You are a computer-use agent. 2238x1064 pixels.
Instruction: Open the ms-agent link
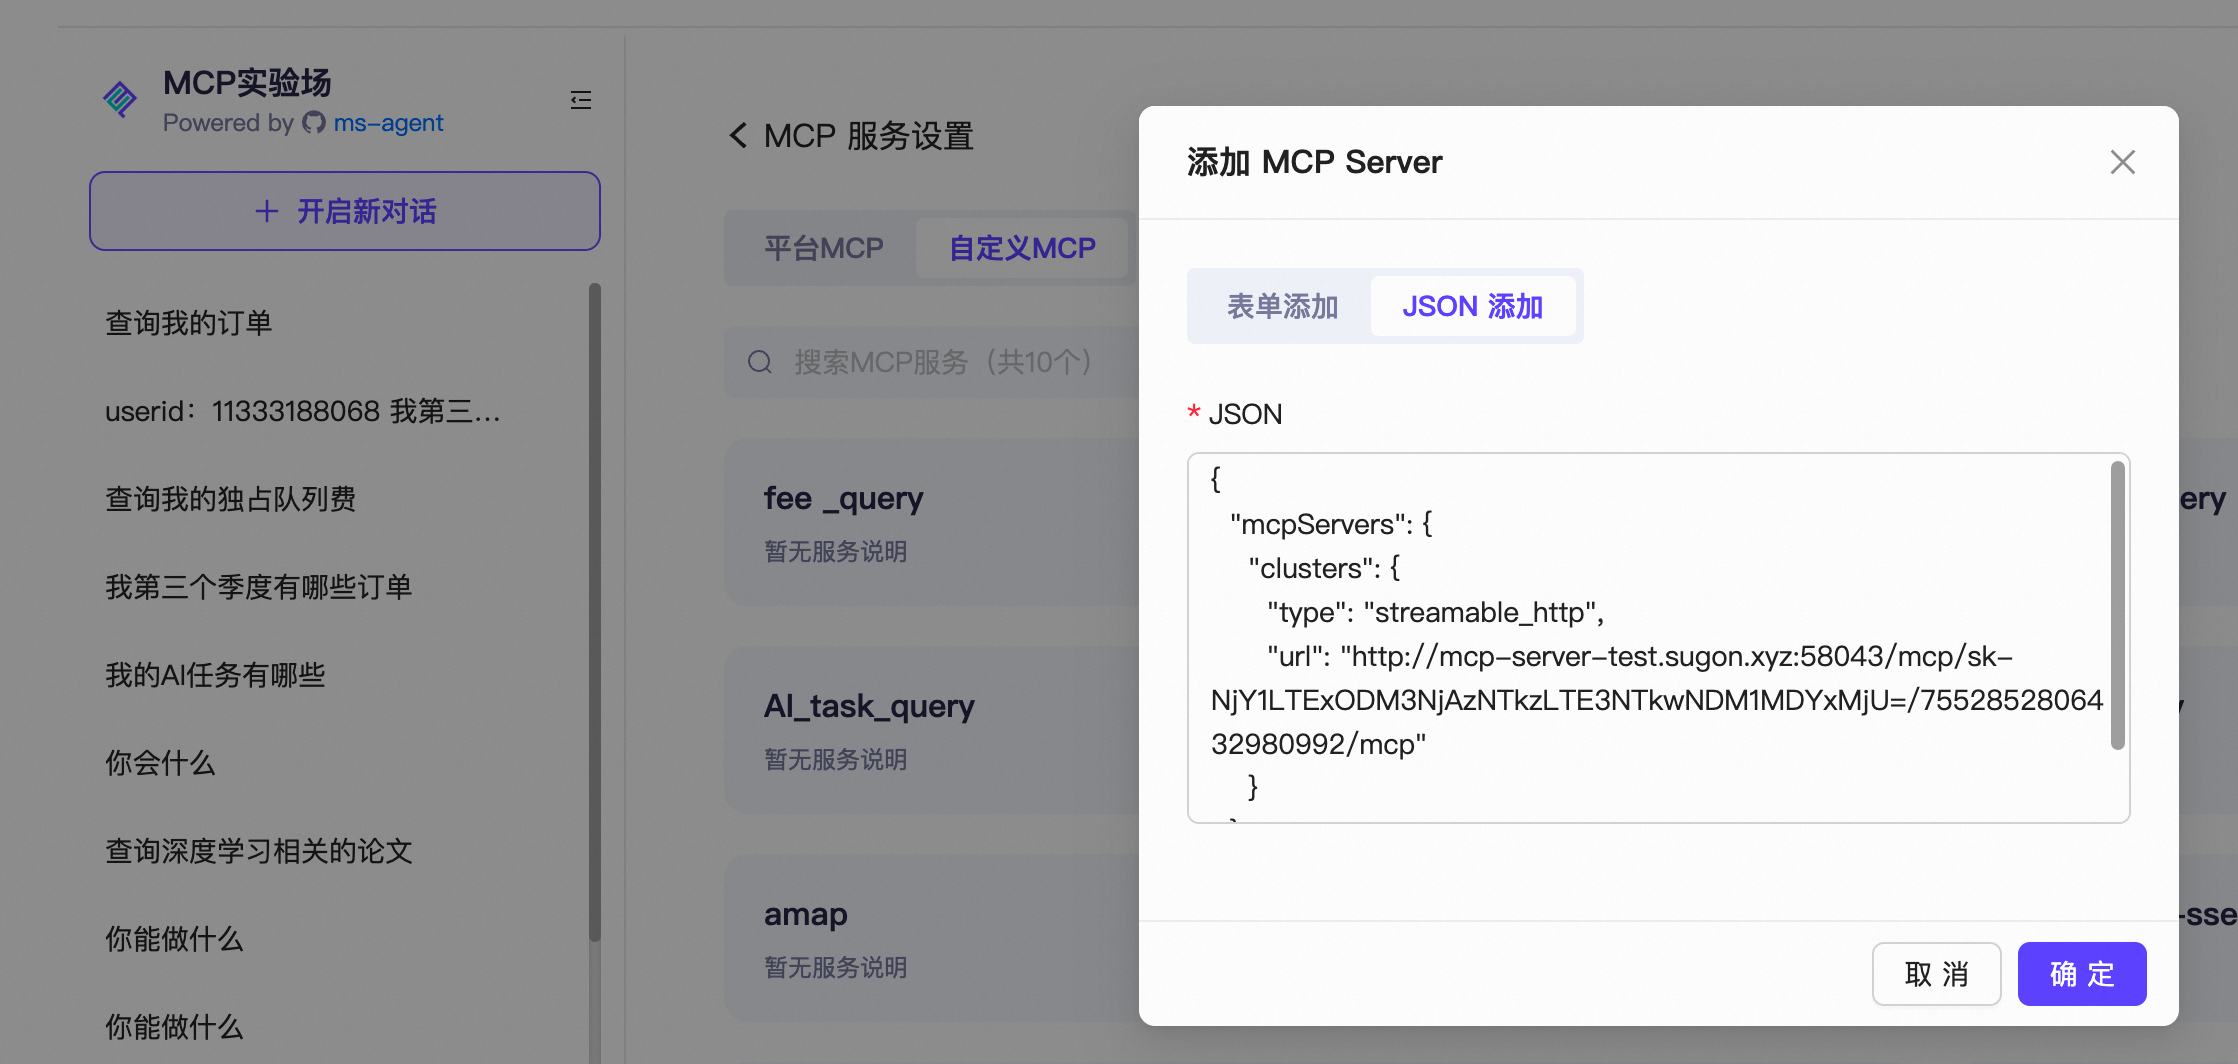[x=388, y=123]
